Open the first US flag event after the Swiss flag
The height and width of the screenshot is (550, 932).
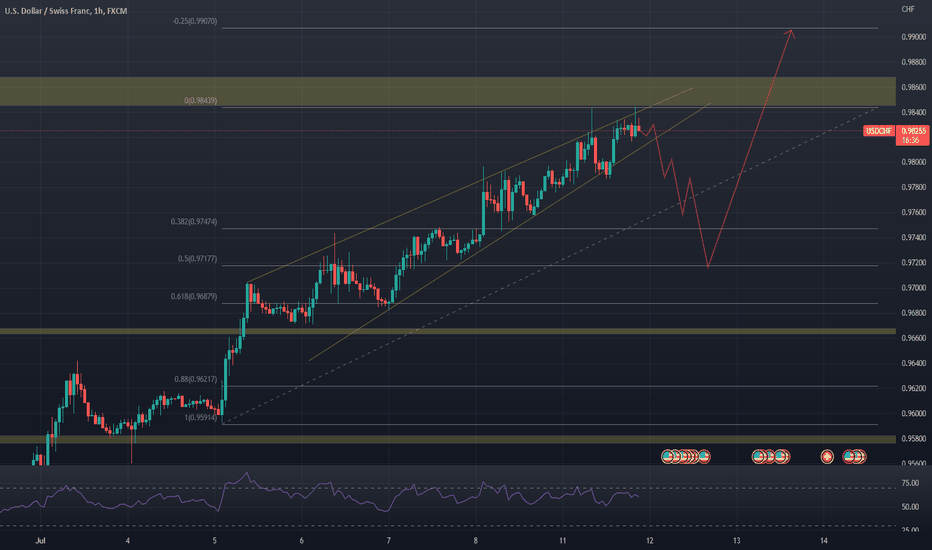tap(849, 457)
